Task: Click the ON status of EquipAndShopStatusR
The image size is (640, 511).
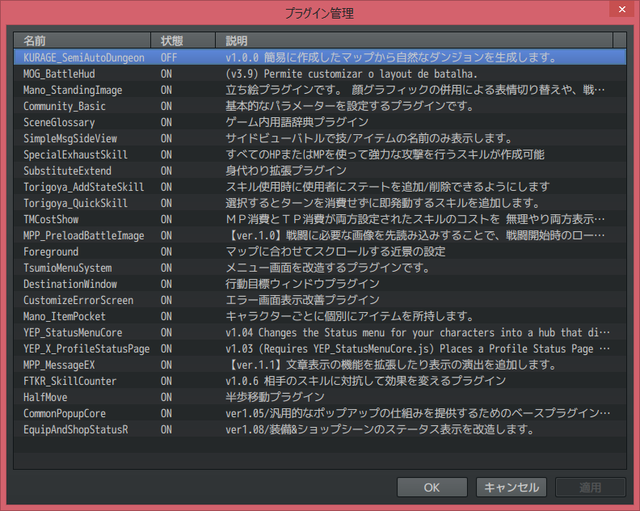Action: pyautogui.click(x=166, y=430)
